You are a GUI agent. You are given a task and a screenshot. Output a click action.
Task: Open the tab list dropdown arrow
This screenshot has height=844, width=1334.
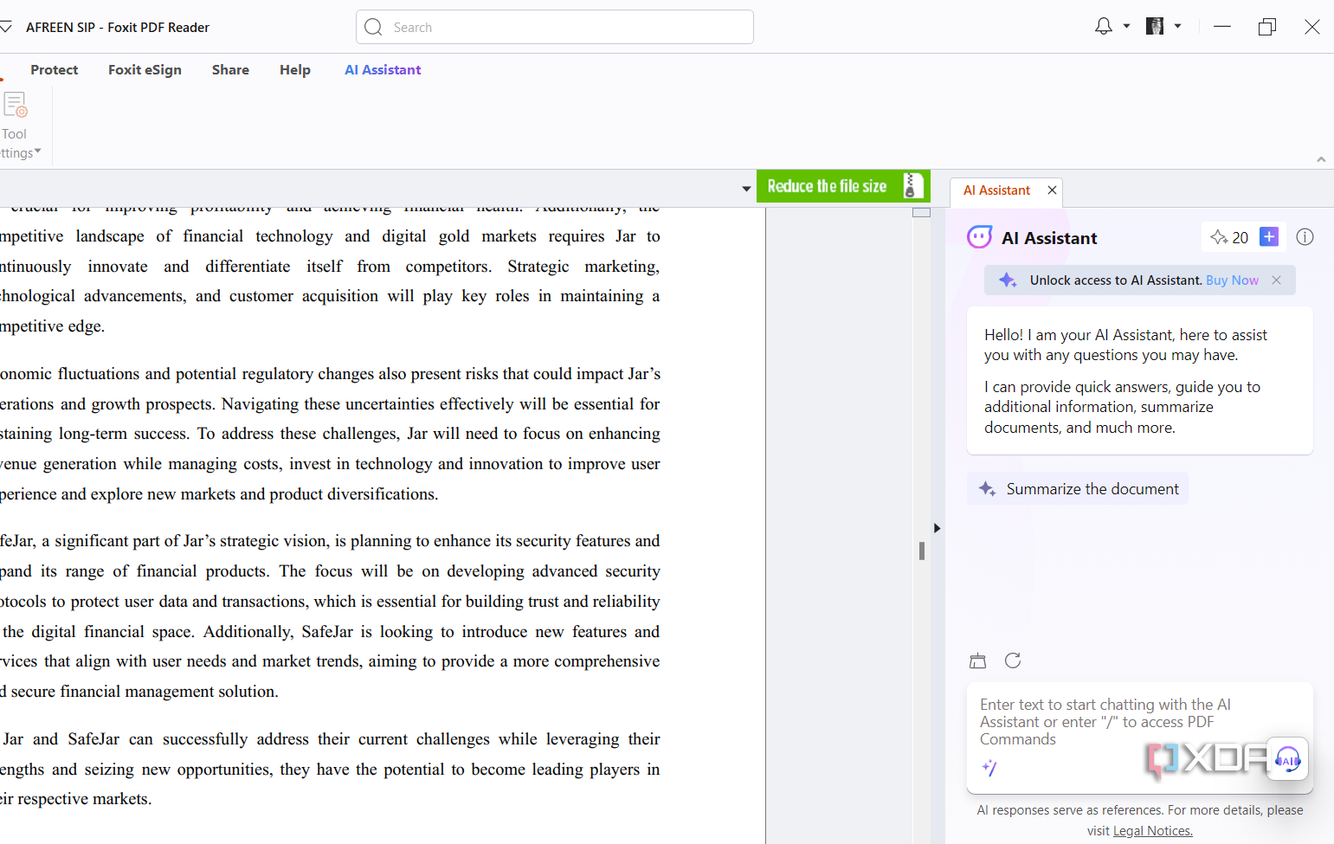point(746,188)
